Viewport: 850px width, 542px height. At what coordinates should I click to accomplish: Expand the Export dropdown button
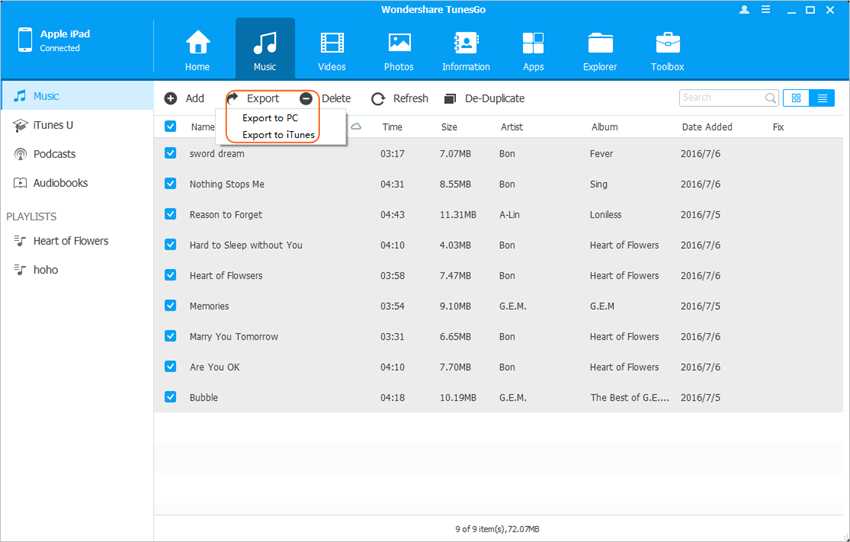[254, 98]
